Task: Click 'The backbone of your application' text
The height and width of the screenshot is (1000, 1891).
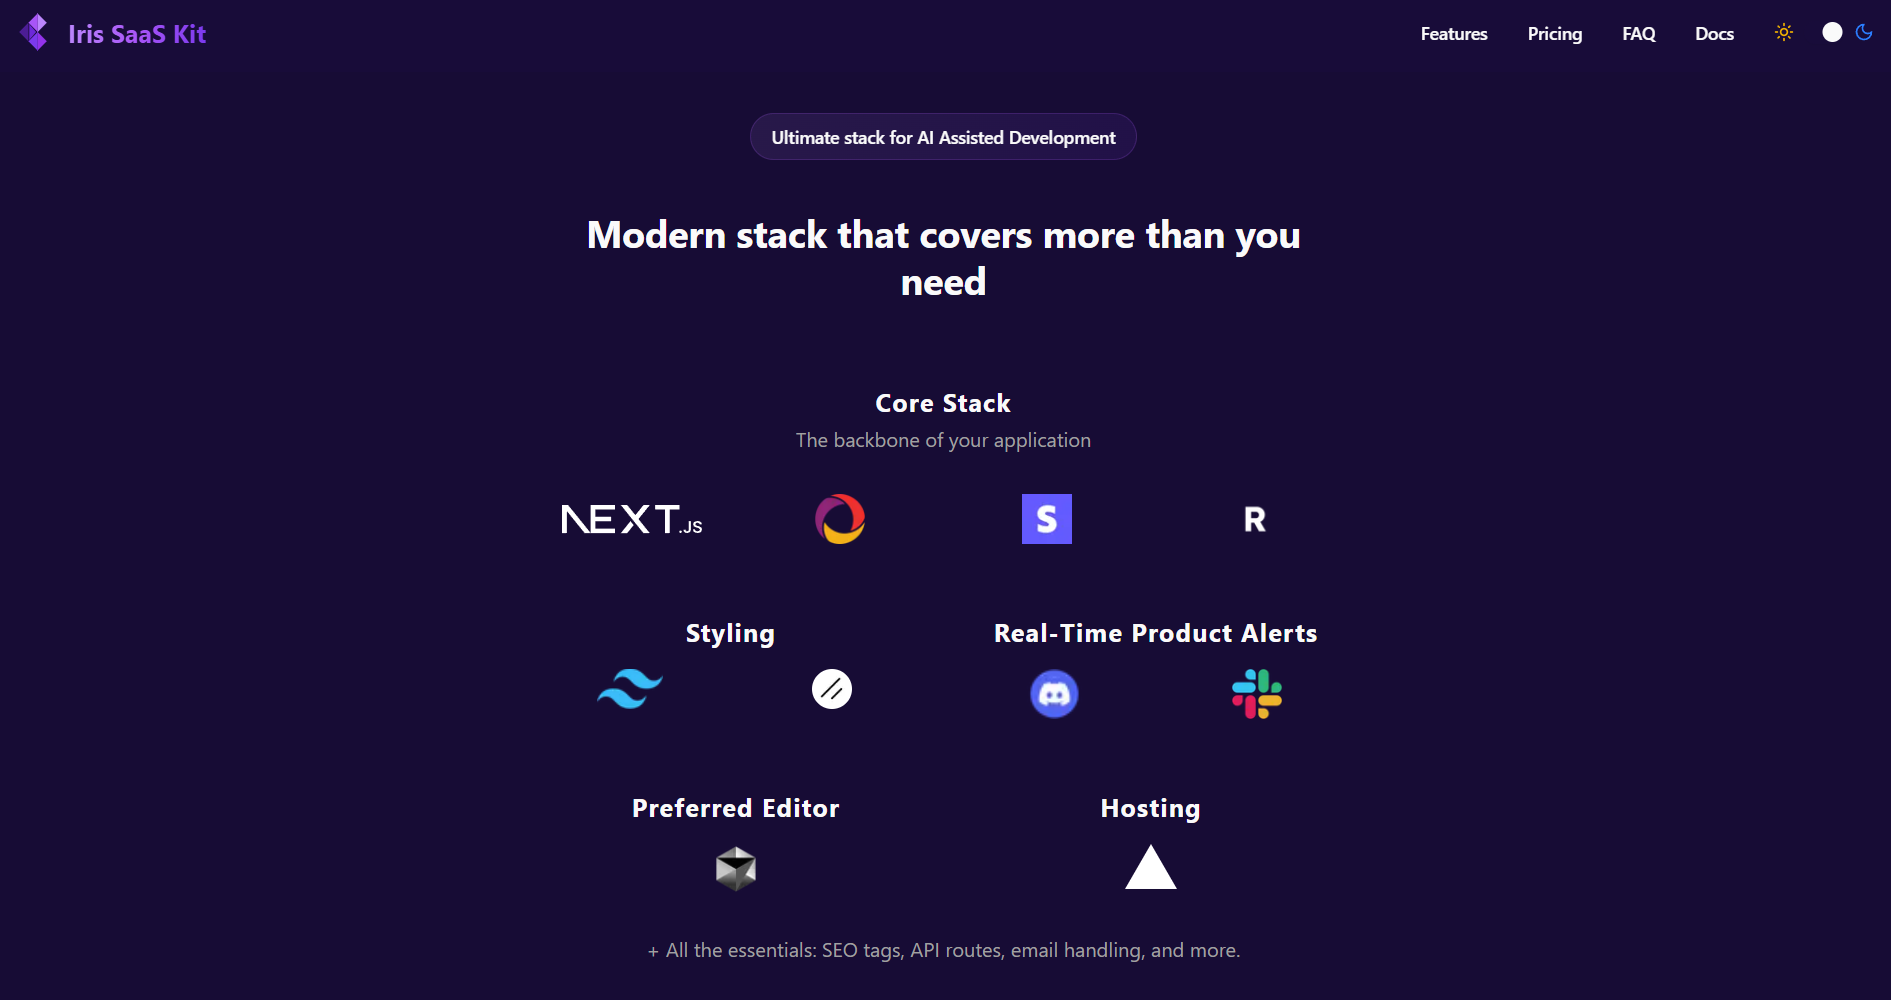Action: (x=943, y=440)
